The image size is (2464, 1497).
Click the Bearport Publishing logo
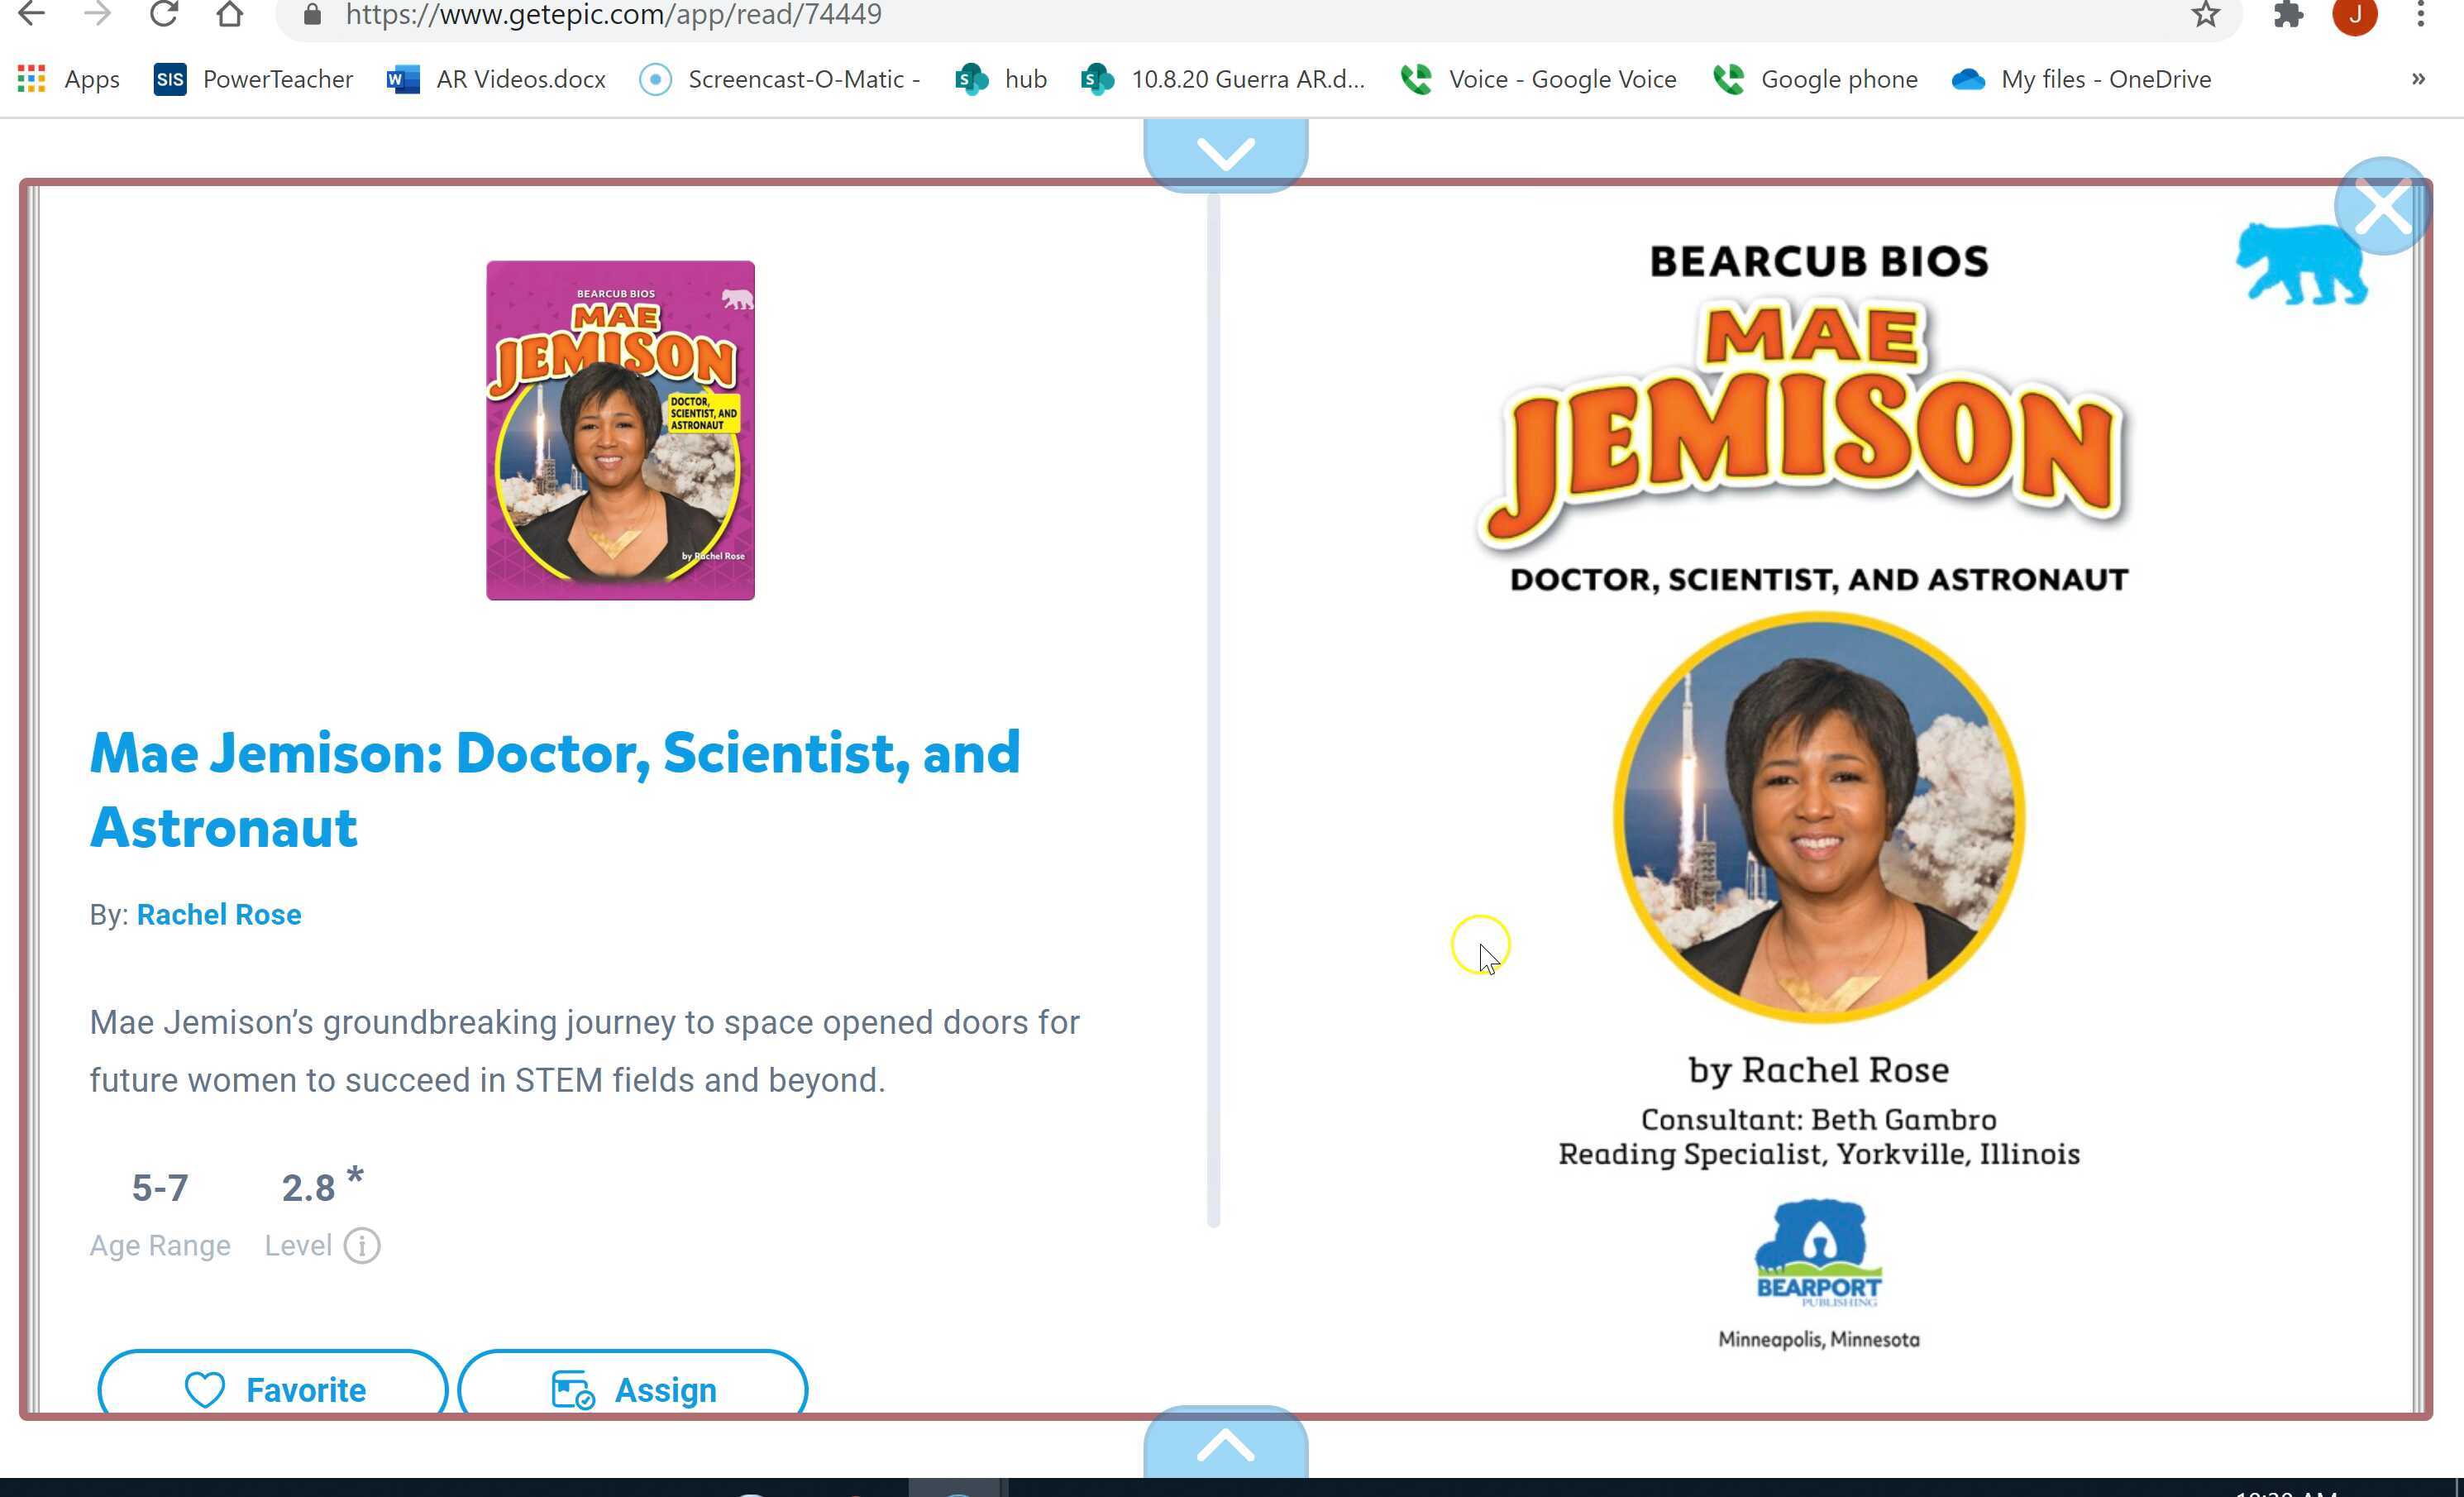(1819, 1254)
